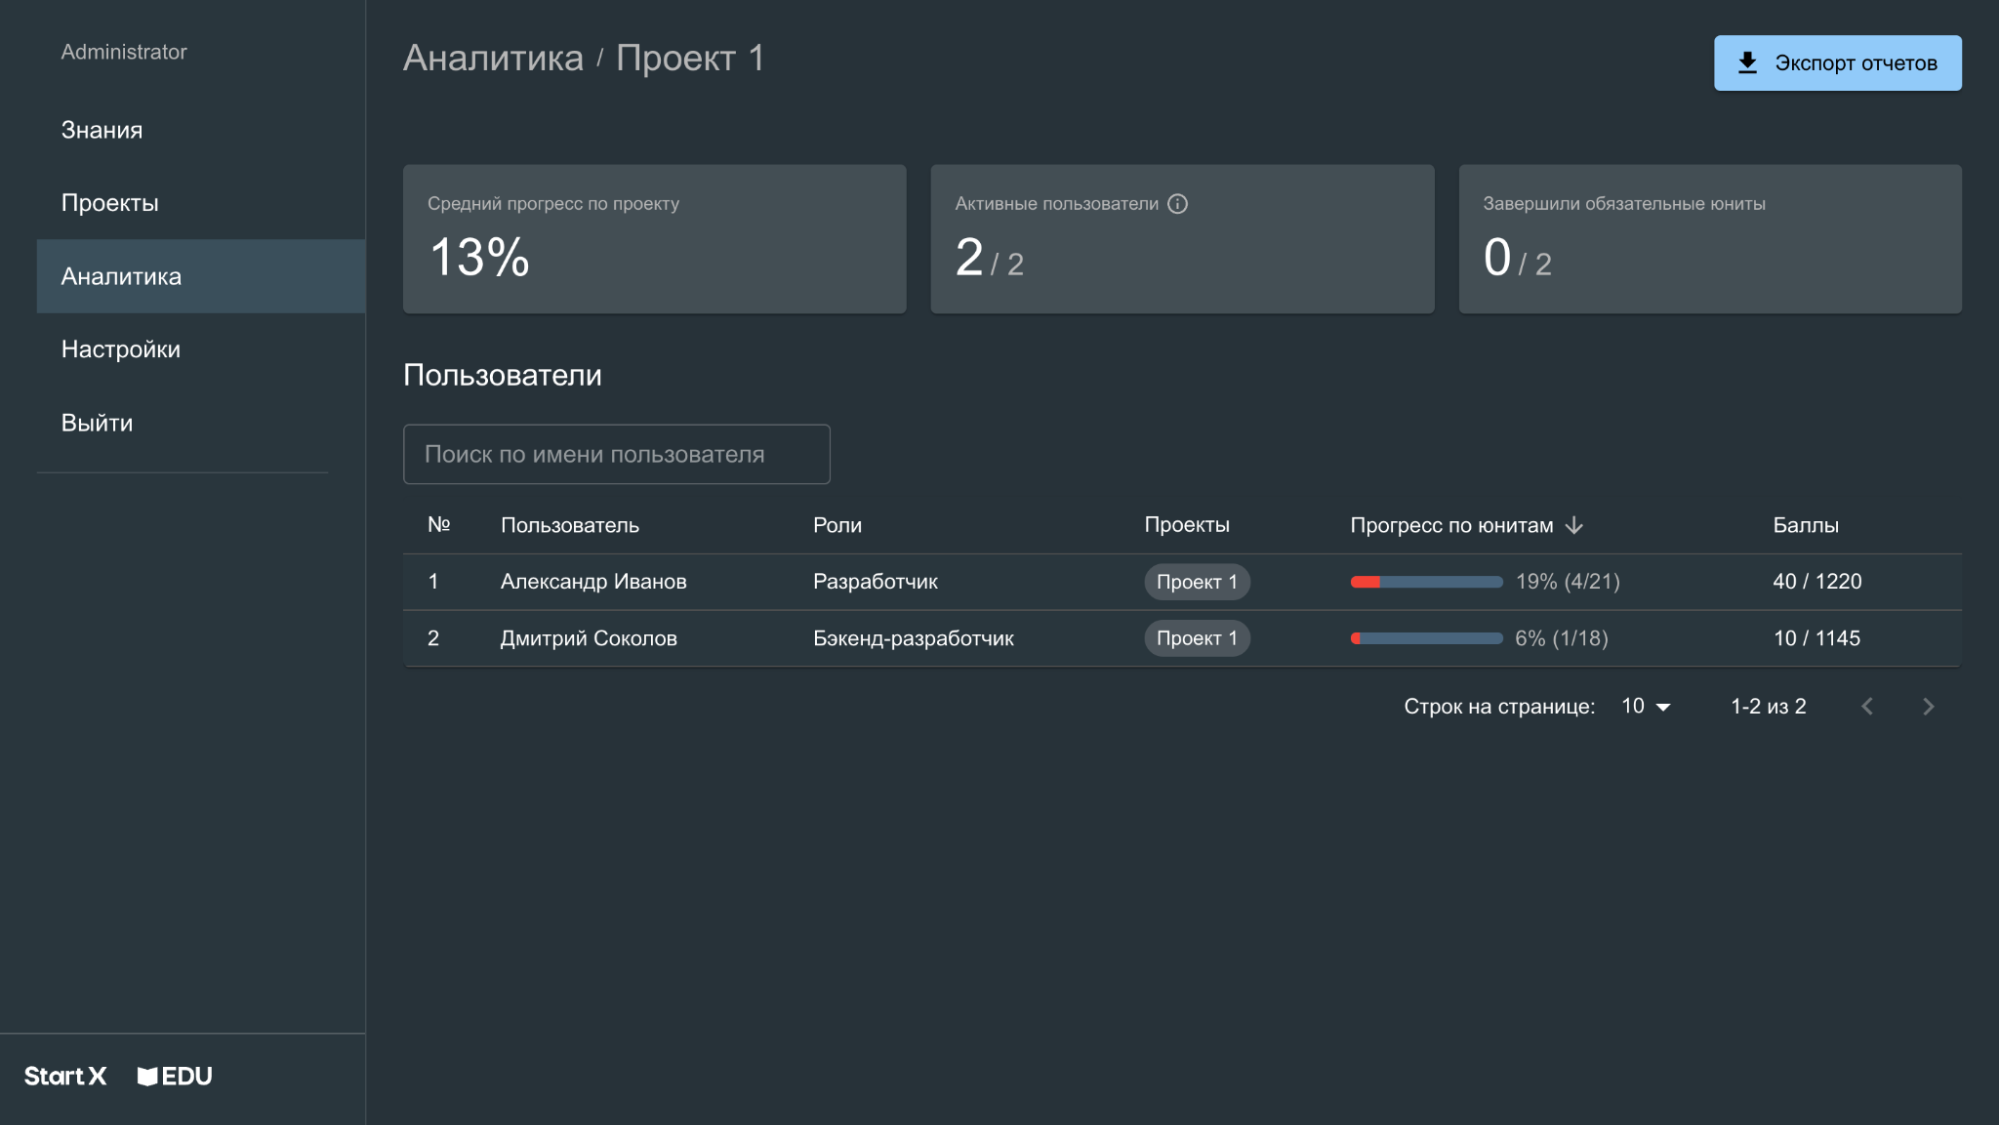Click the sort arrow next to Прогресс по юнитам

click(x=1574, y=525)
